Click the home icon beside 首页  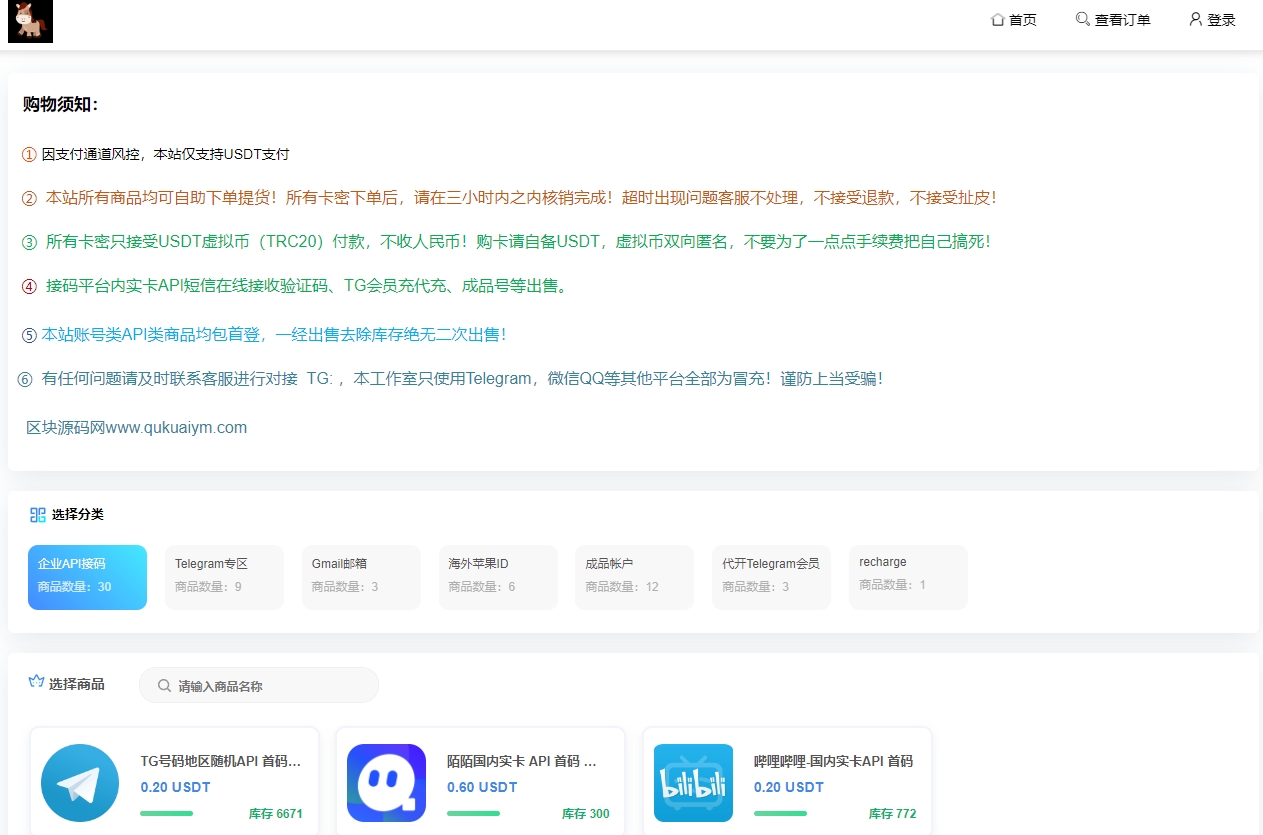pyautogui.click(x=997, y=20)
